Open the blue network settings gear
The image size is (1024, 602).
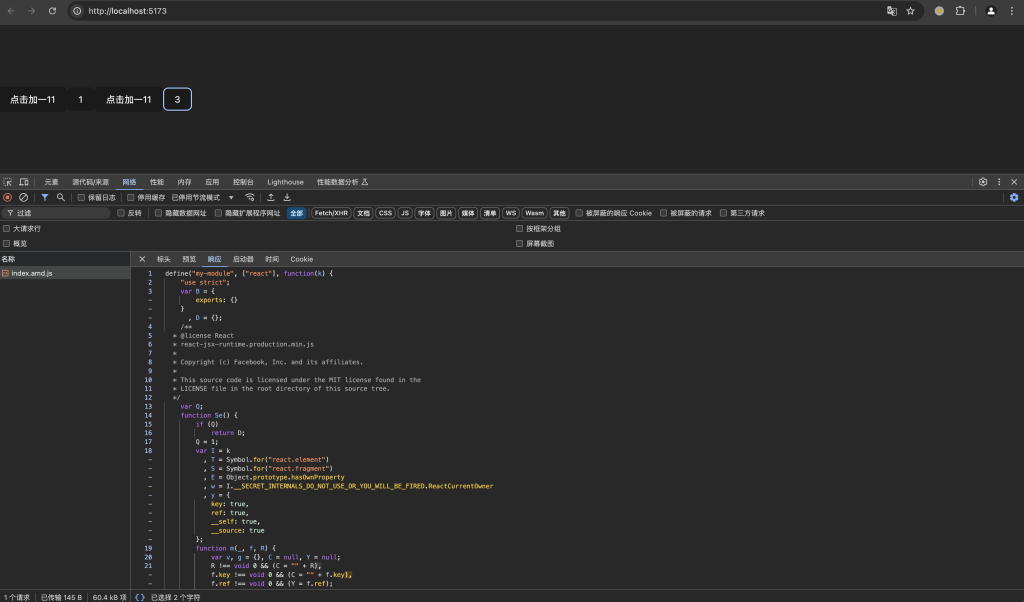click(x=1014, y=197)
